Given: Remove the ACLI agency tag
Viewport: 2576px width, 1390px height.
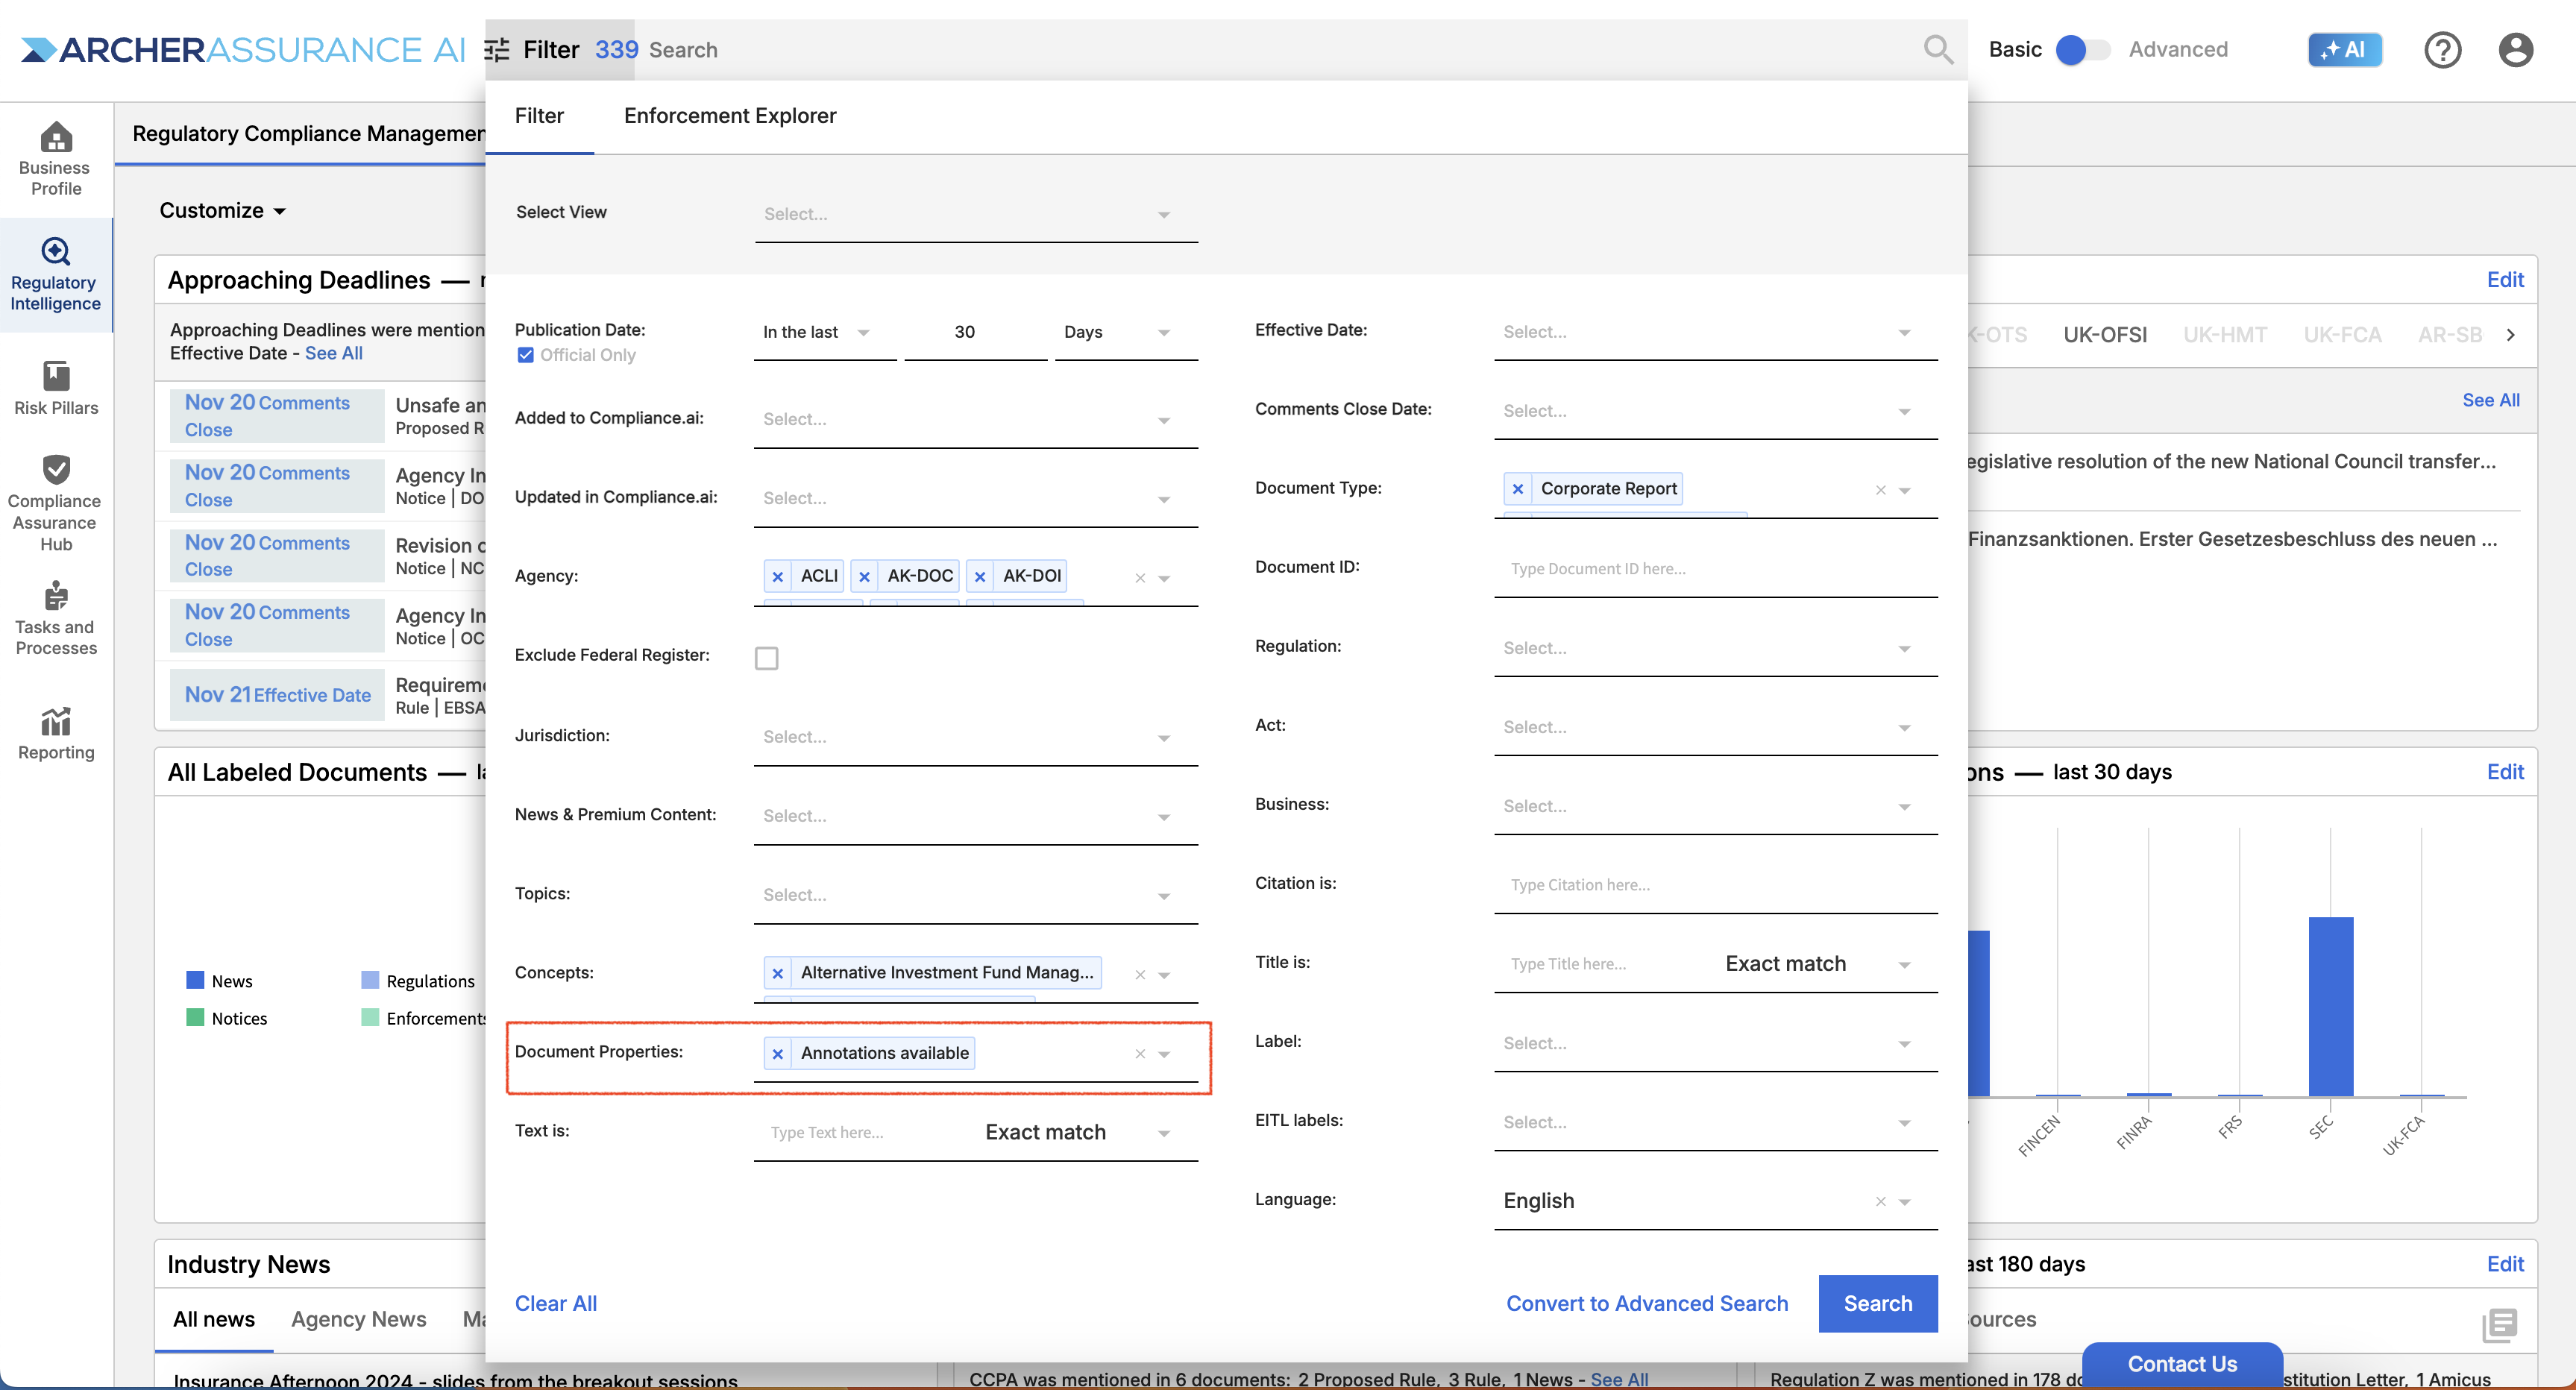Looking at the screenshot, I should pyautogui.click(x=777, y=576).
